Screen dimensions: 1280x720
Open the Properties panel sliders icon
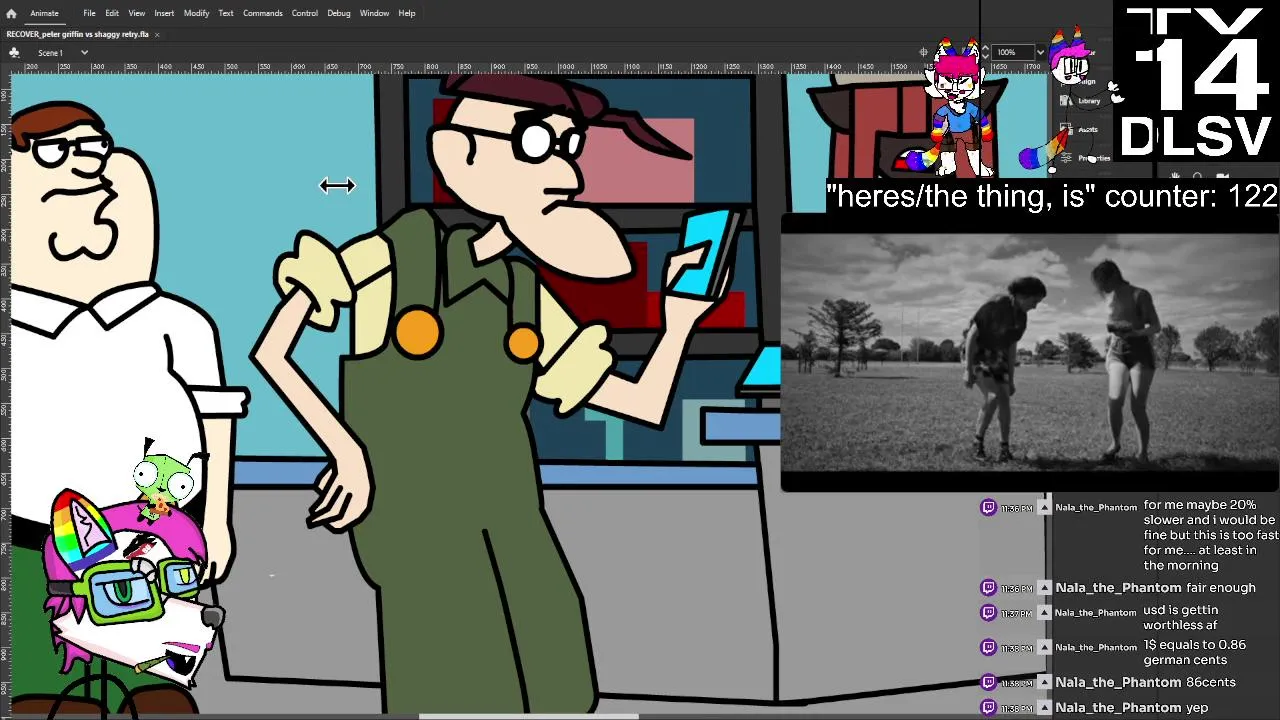coord(1067,157)
